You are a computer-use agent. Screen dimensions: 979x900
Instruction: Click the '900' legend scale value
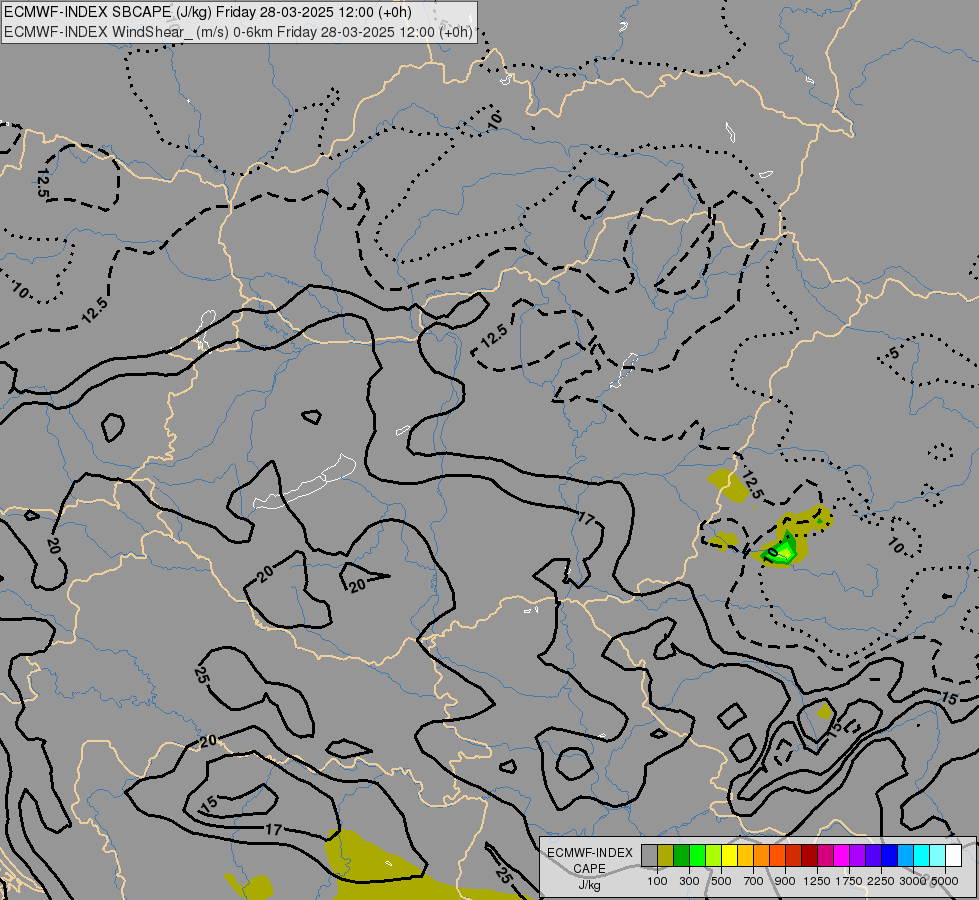pos(785,881)
